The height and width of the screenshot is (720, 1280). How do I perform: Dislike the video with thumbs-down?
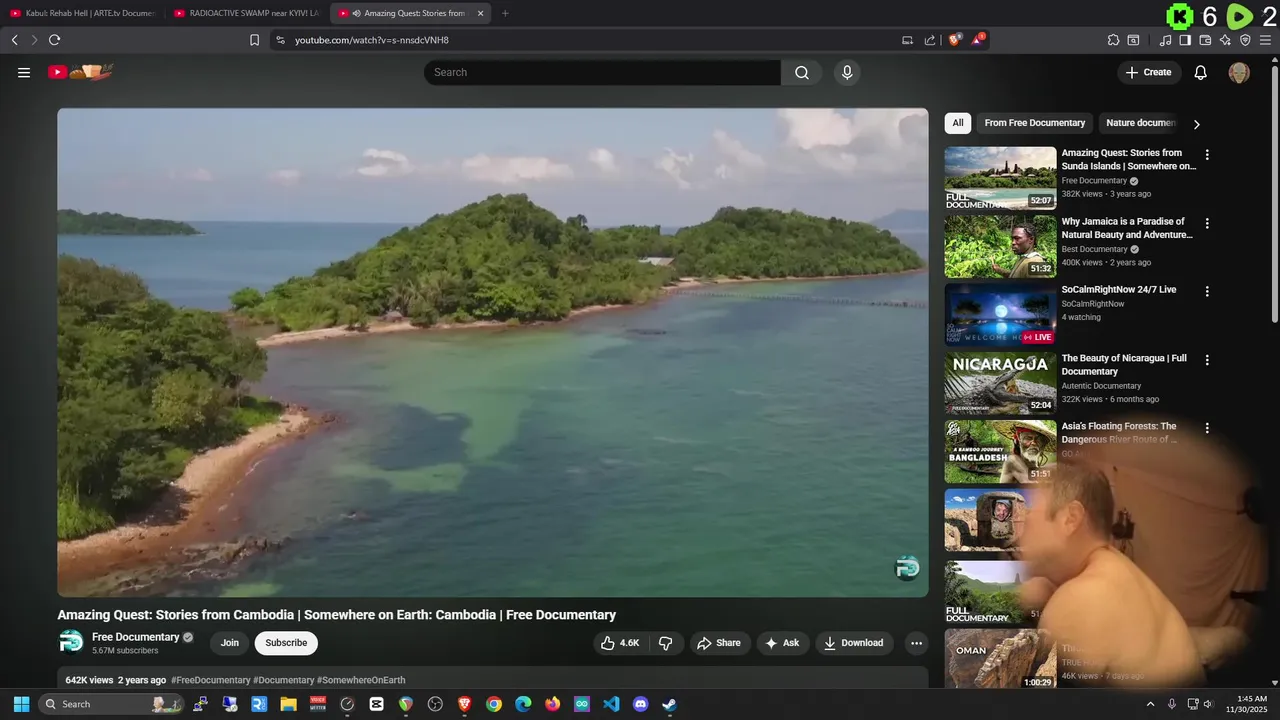[665, 643]
